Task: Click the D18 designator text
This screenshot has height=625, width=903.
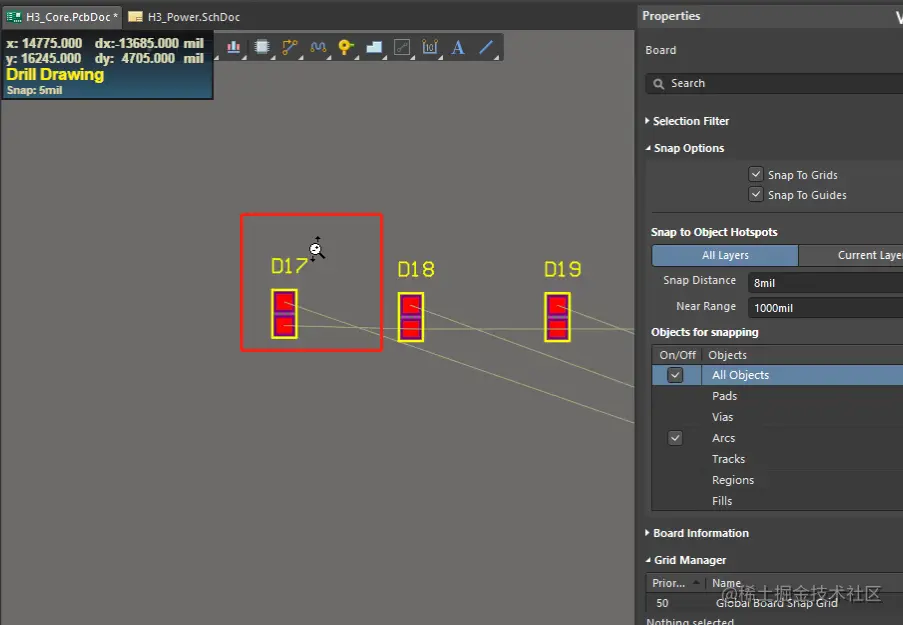Action: coord(416,269)
